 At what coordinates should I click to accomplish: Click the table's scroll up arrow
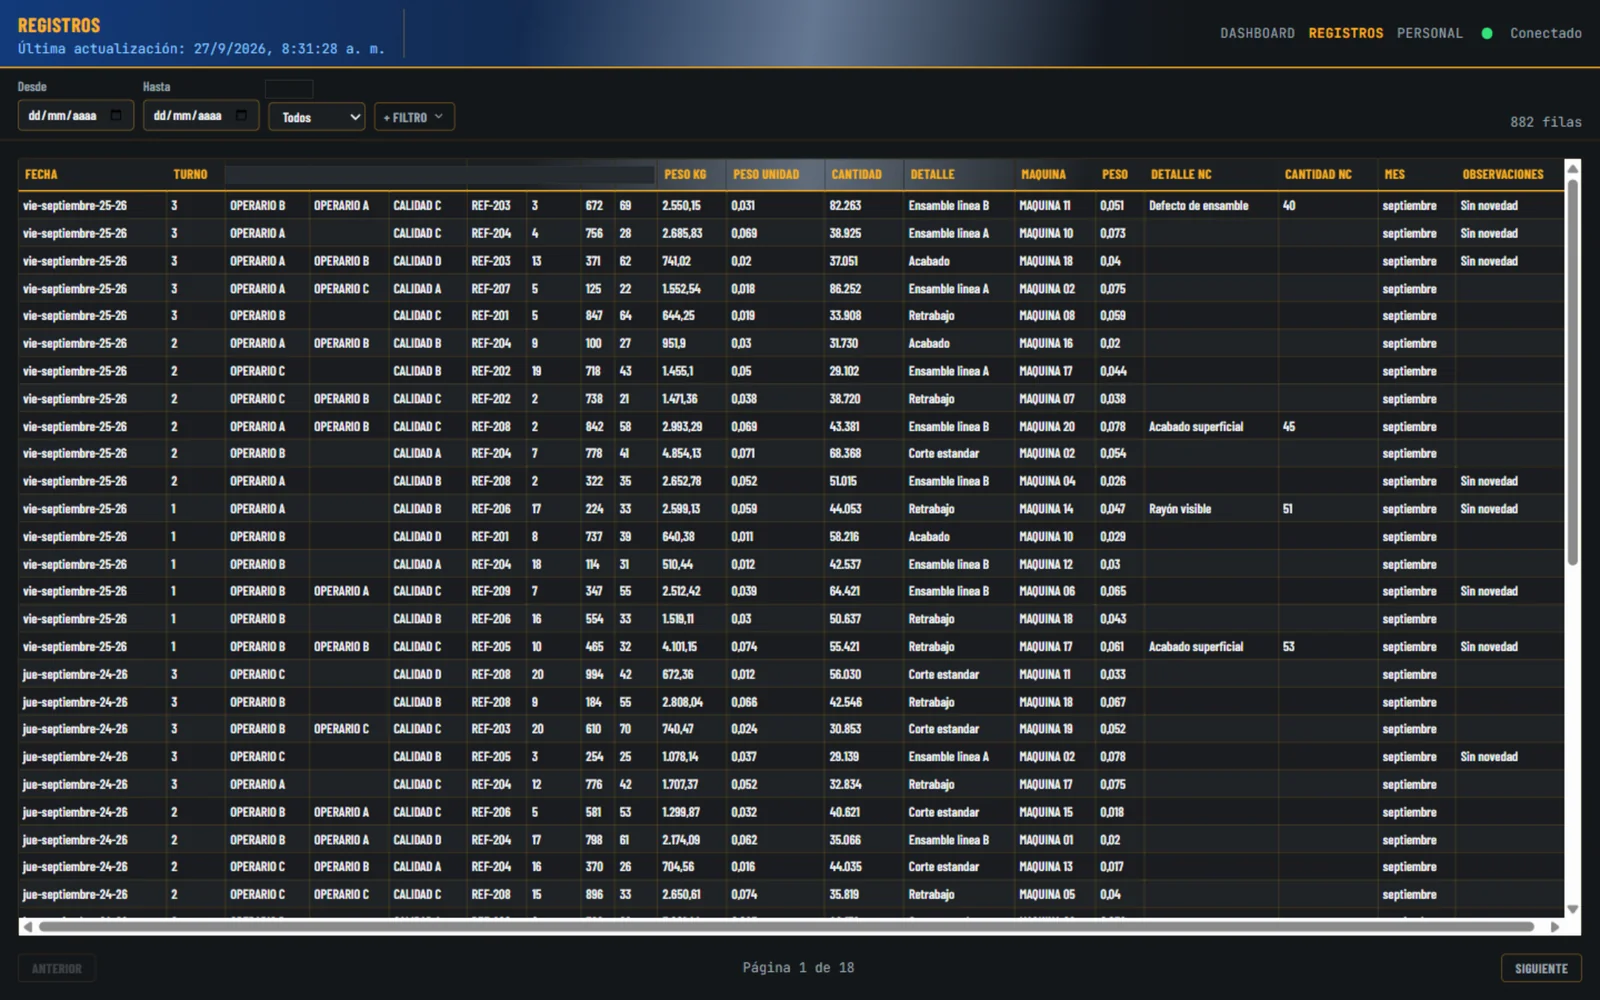[x=1572, y=168]
